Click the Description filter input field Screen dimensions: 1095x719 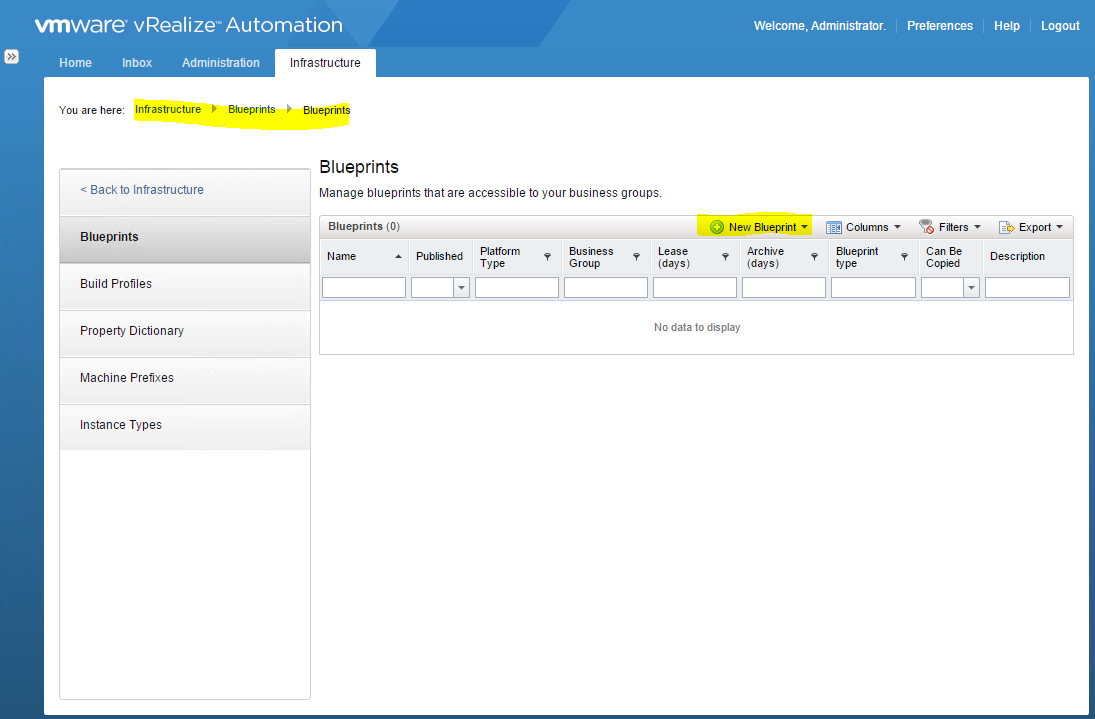click(x=1027, y=288)
